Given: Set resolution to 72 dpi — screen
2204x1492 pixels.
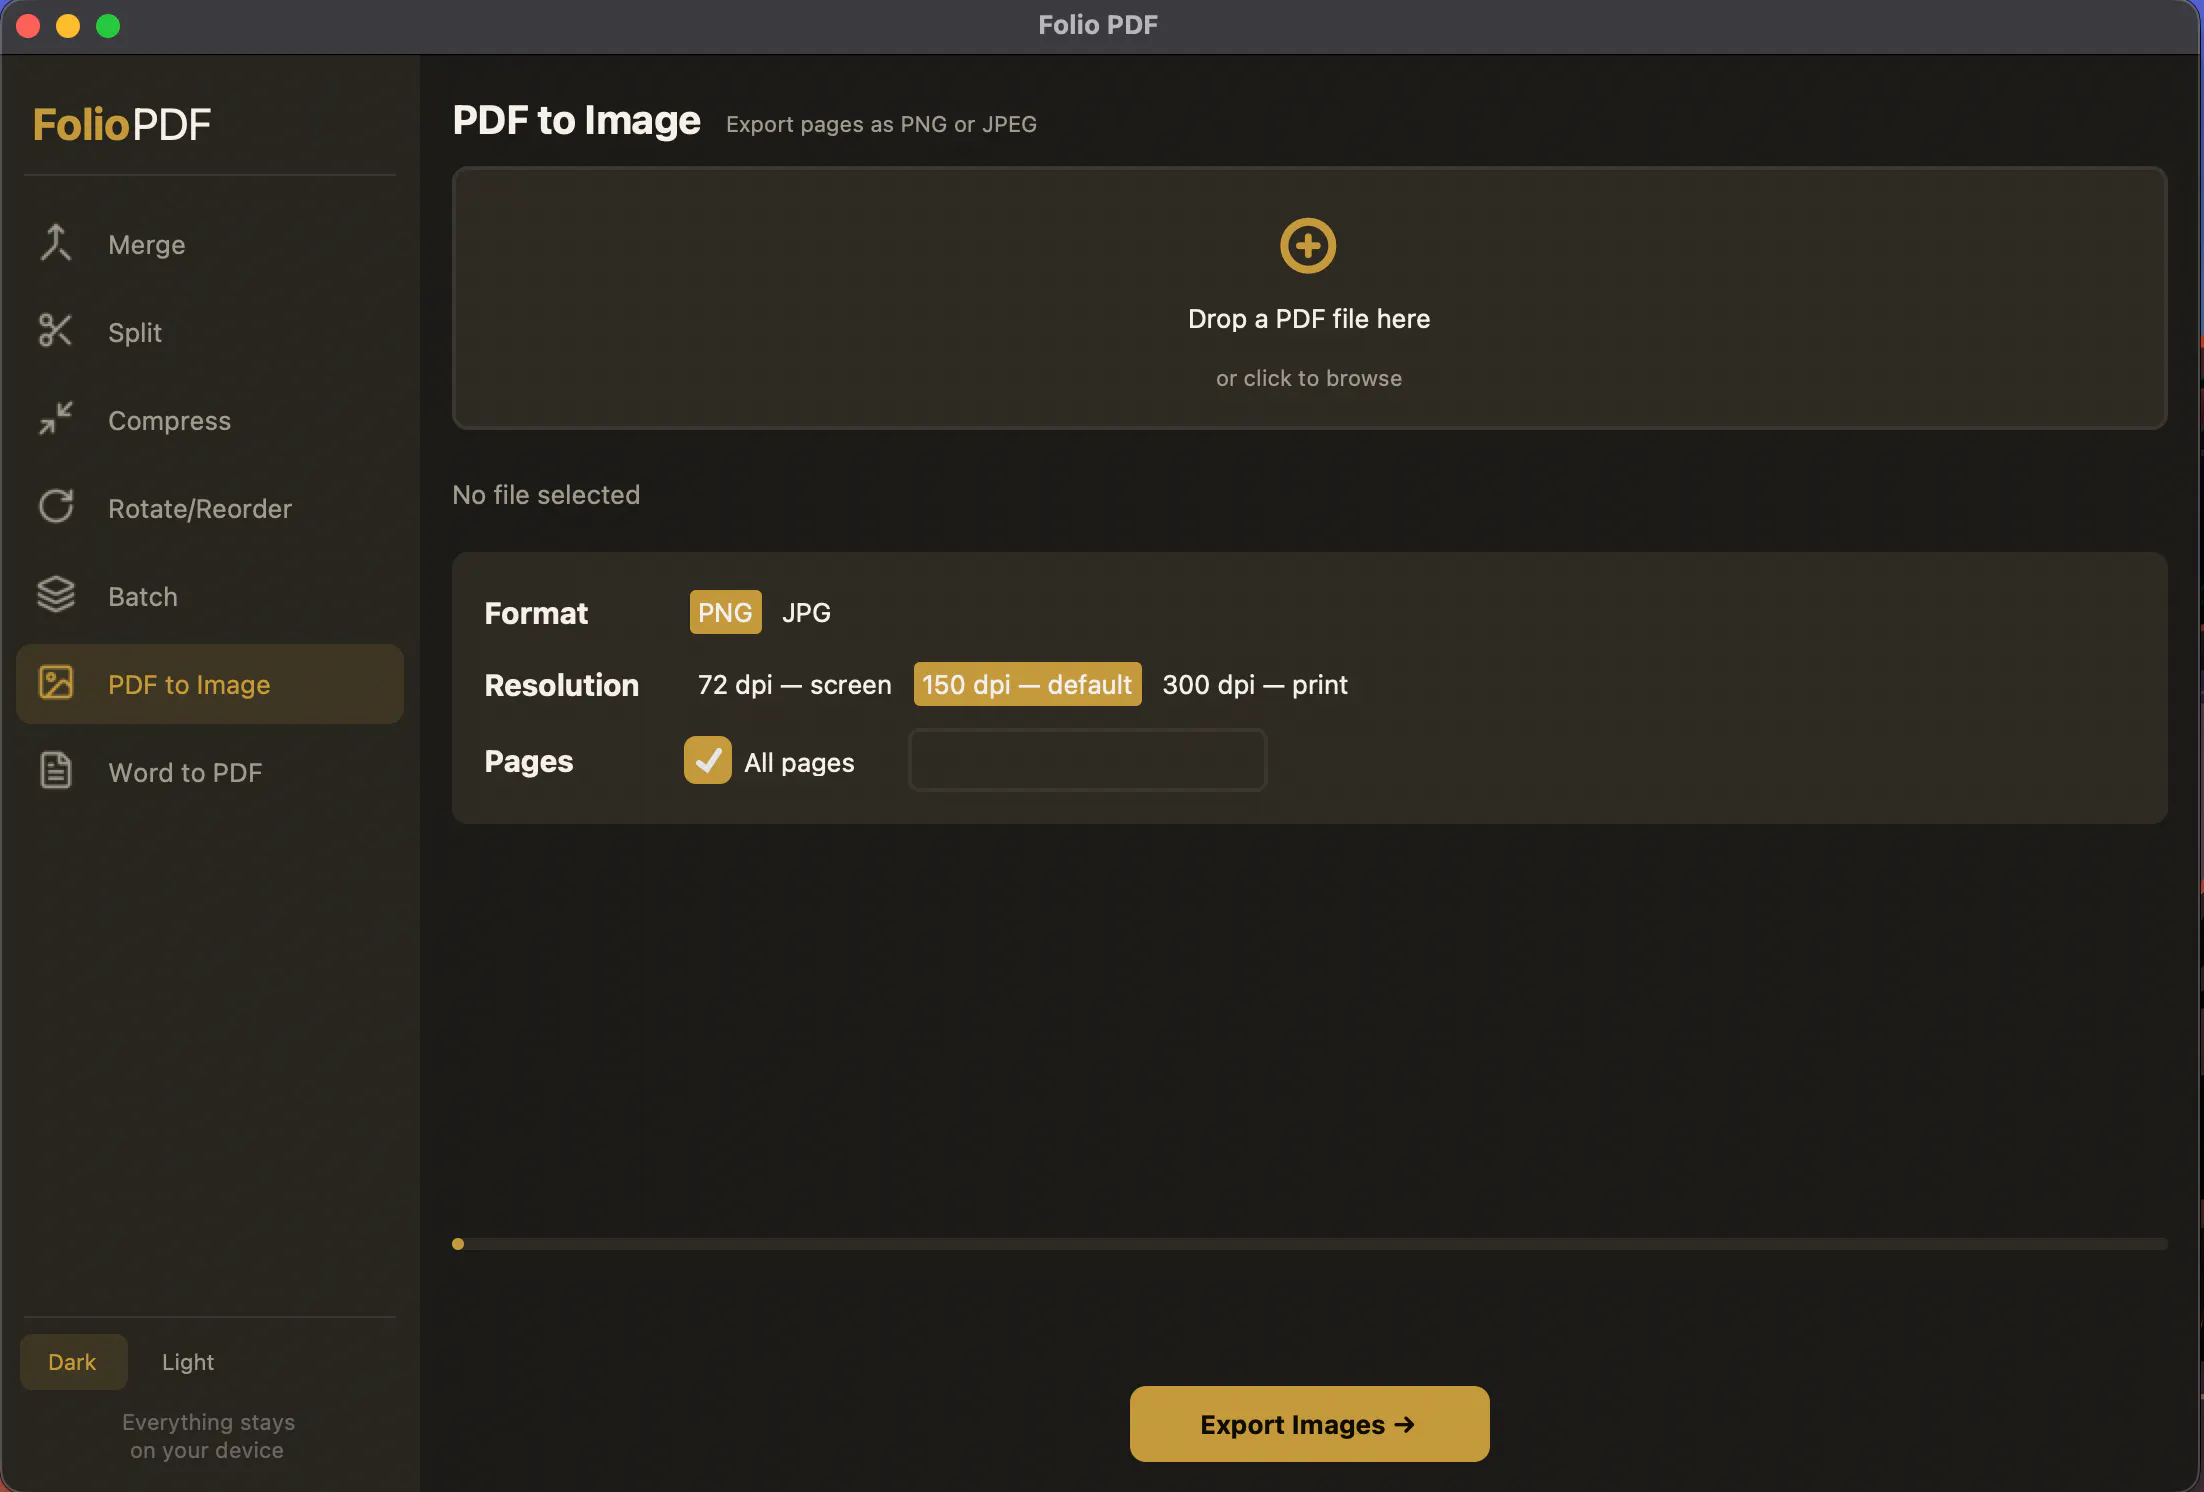Looking at the screenshot, I should (794, 685).
